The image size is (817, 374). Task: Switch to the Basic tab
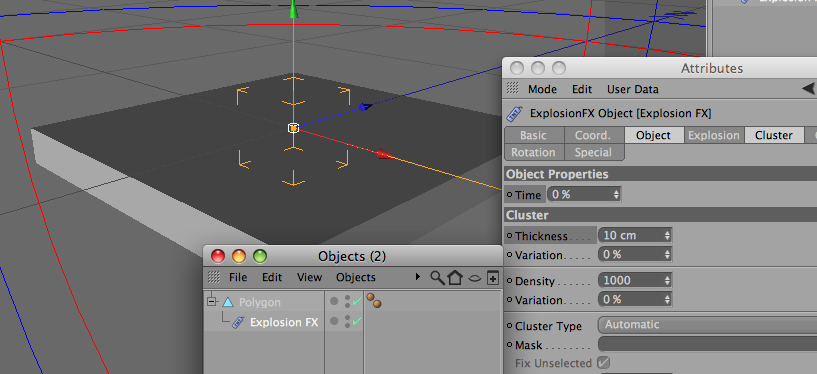pos(534,135)
